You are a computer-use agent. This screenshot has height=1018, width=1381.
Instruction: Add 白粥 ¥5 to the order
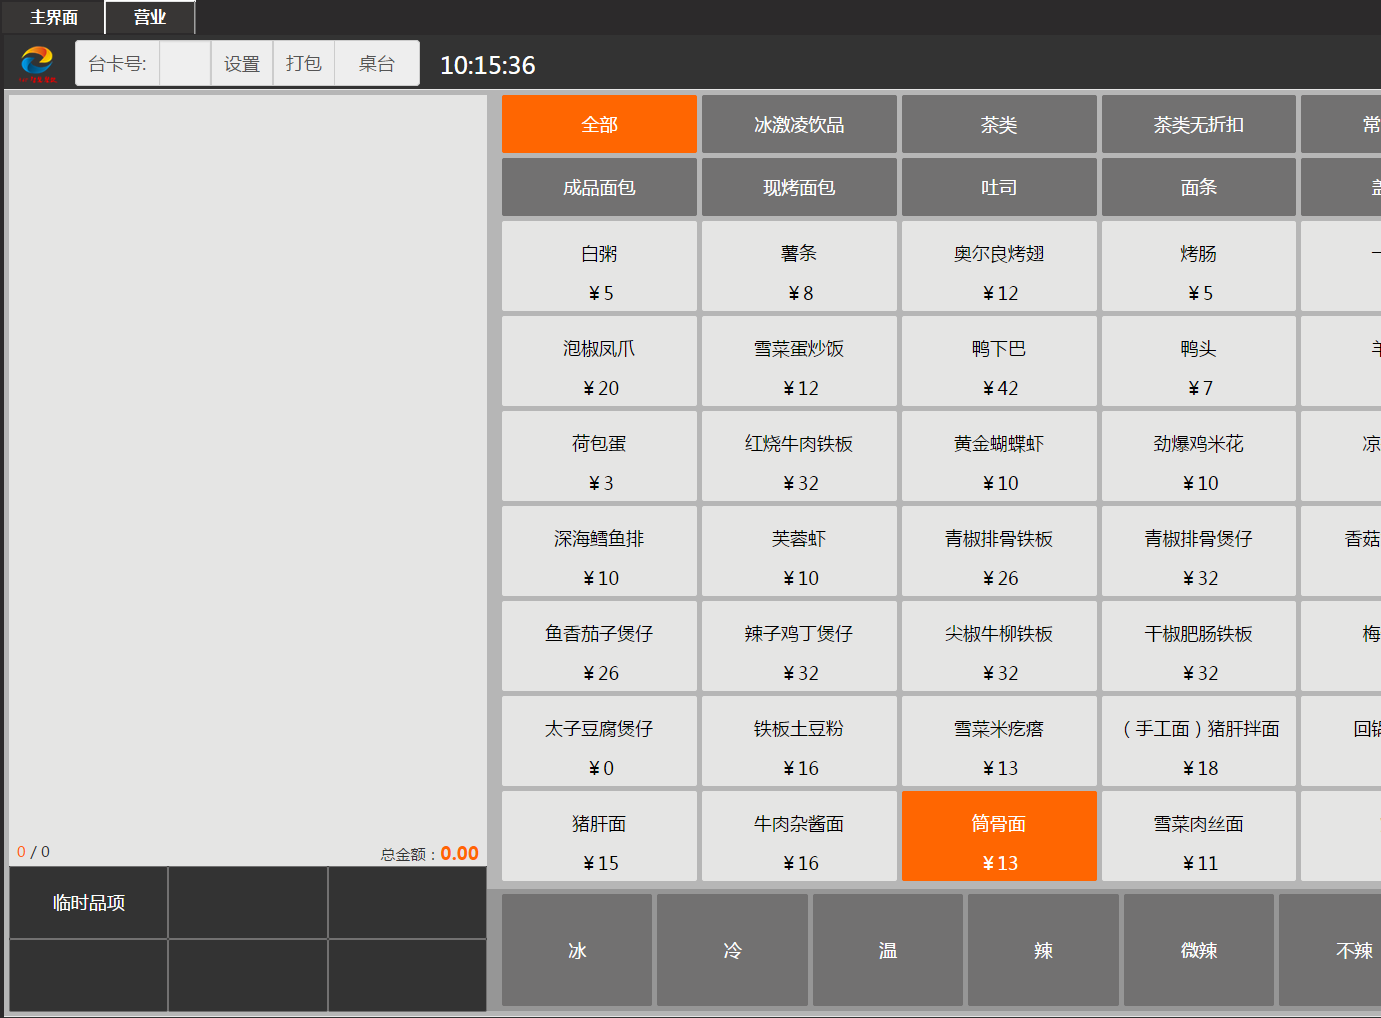(x=599, y=266)
